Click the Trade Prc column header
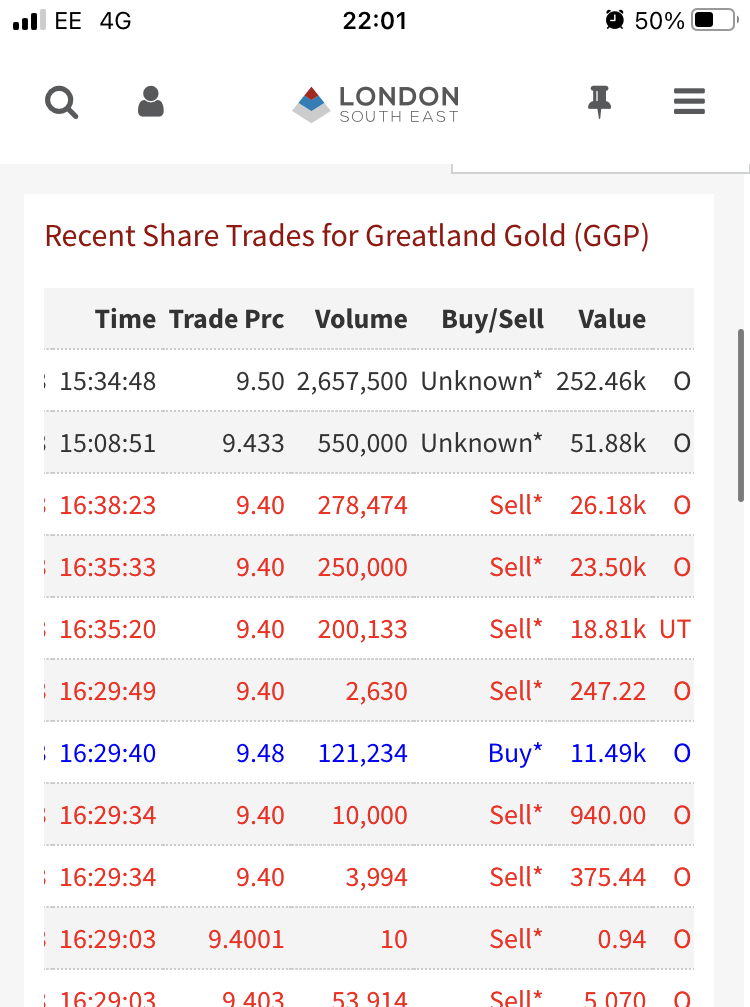 tap(227, 319)
